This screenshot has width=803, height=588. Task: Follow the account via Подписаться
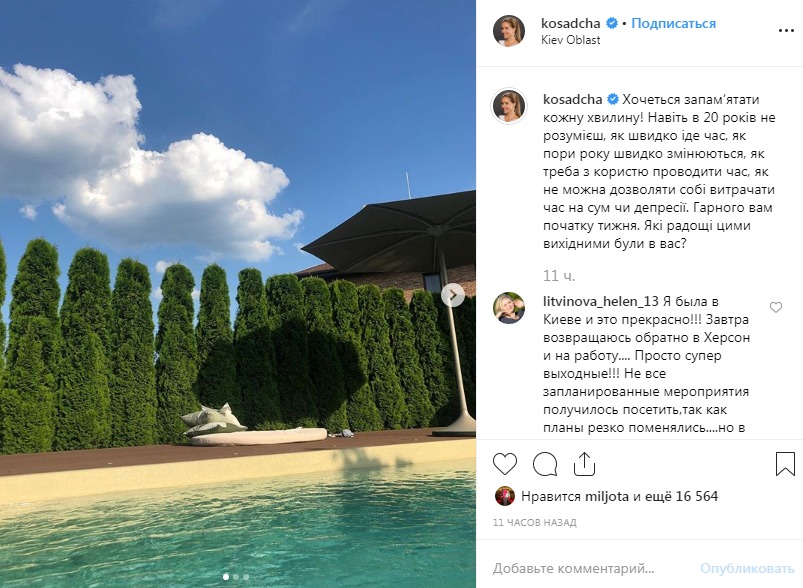coord(673,24)
